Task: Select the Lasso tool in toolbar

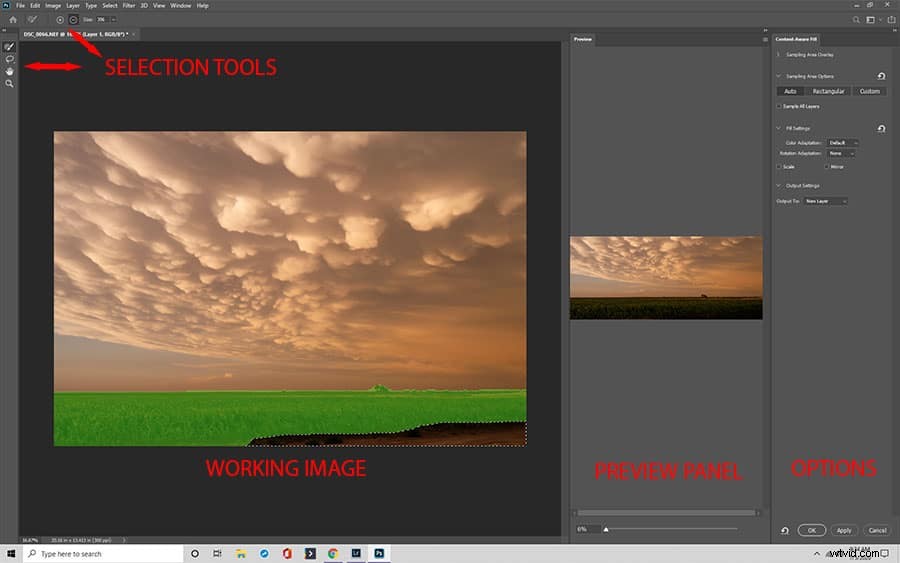Action: 9,59
